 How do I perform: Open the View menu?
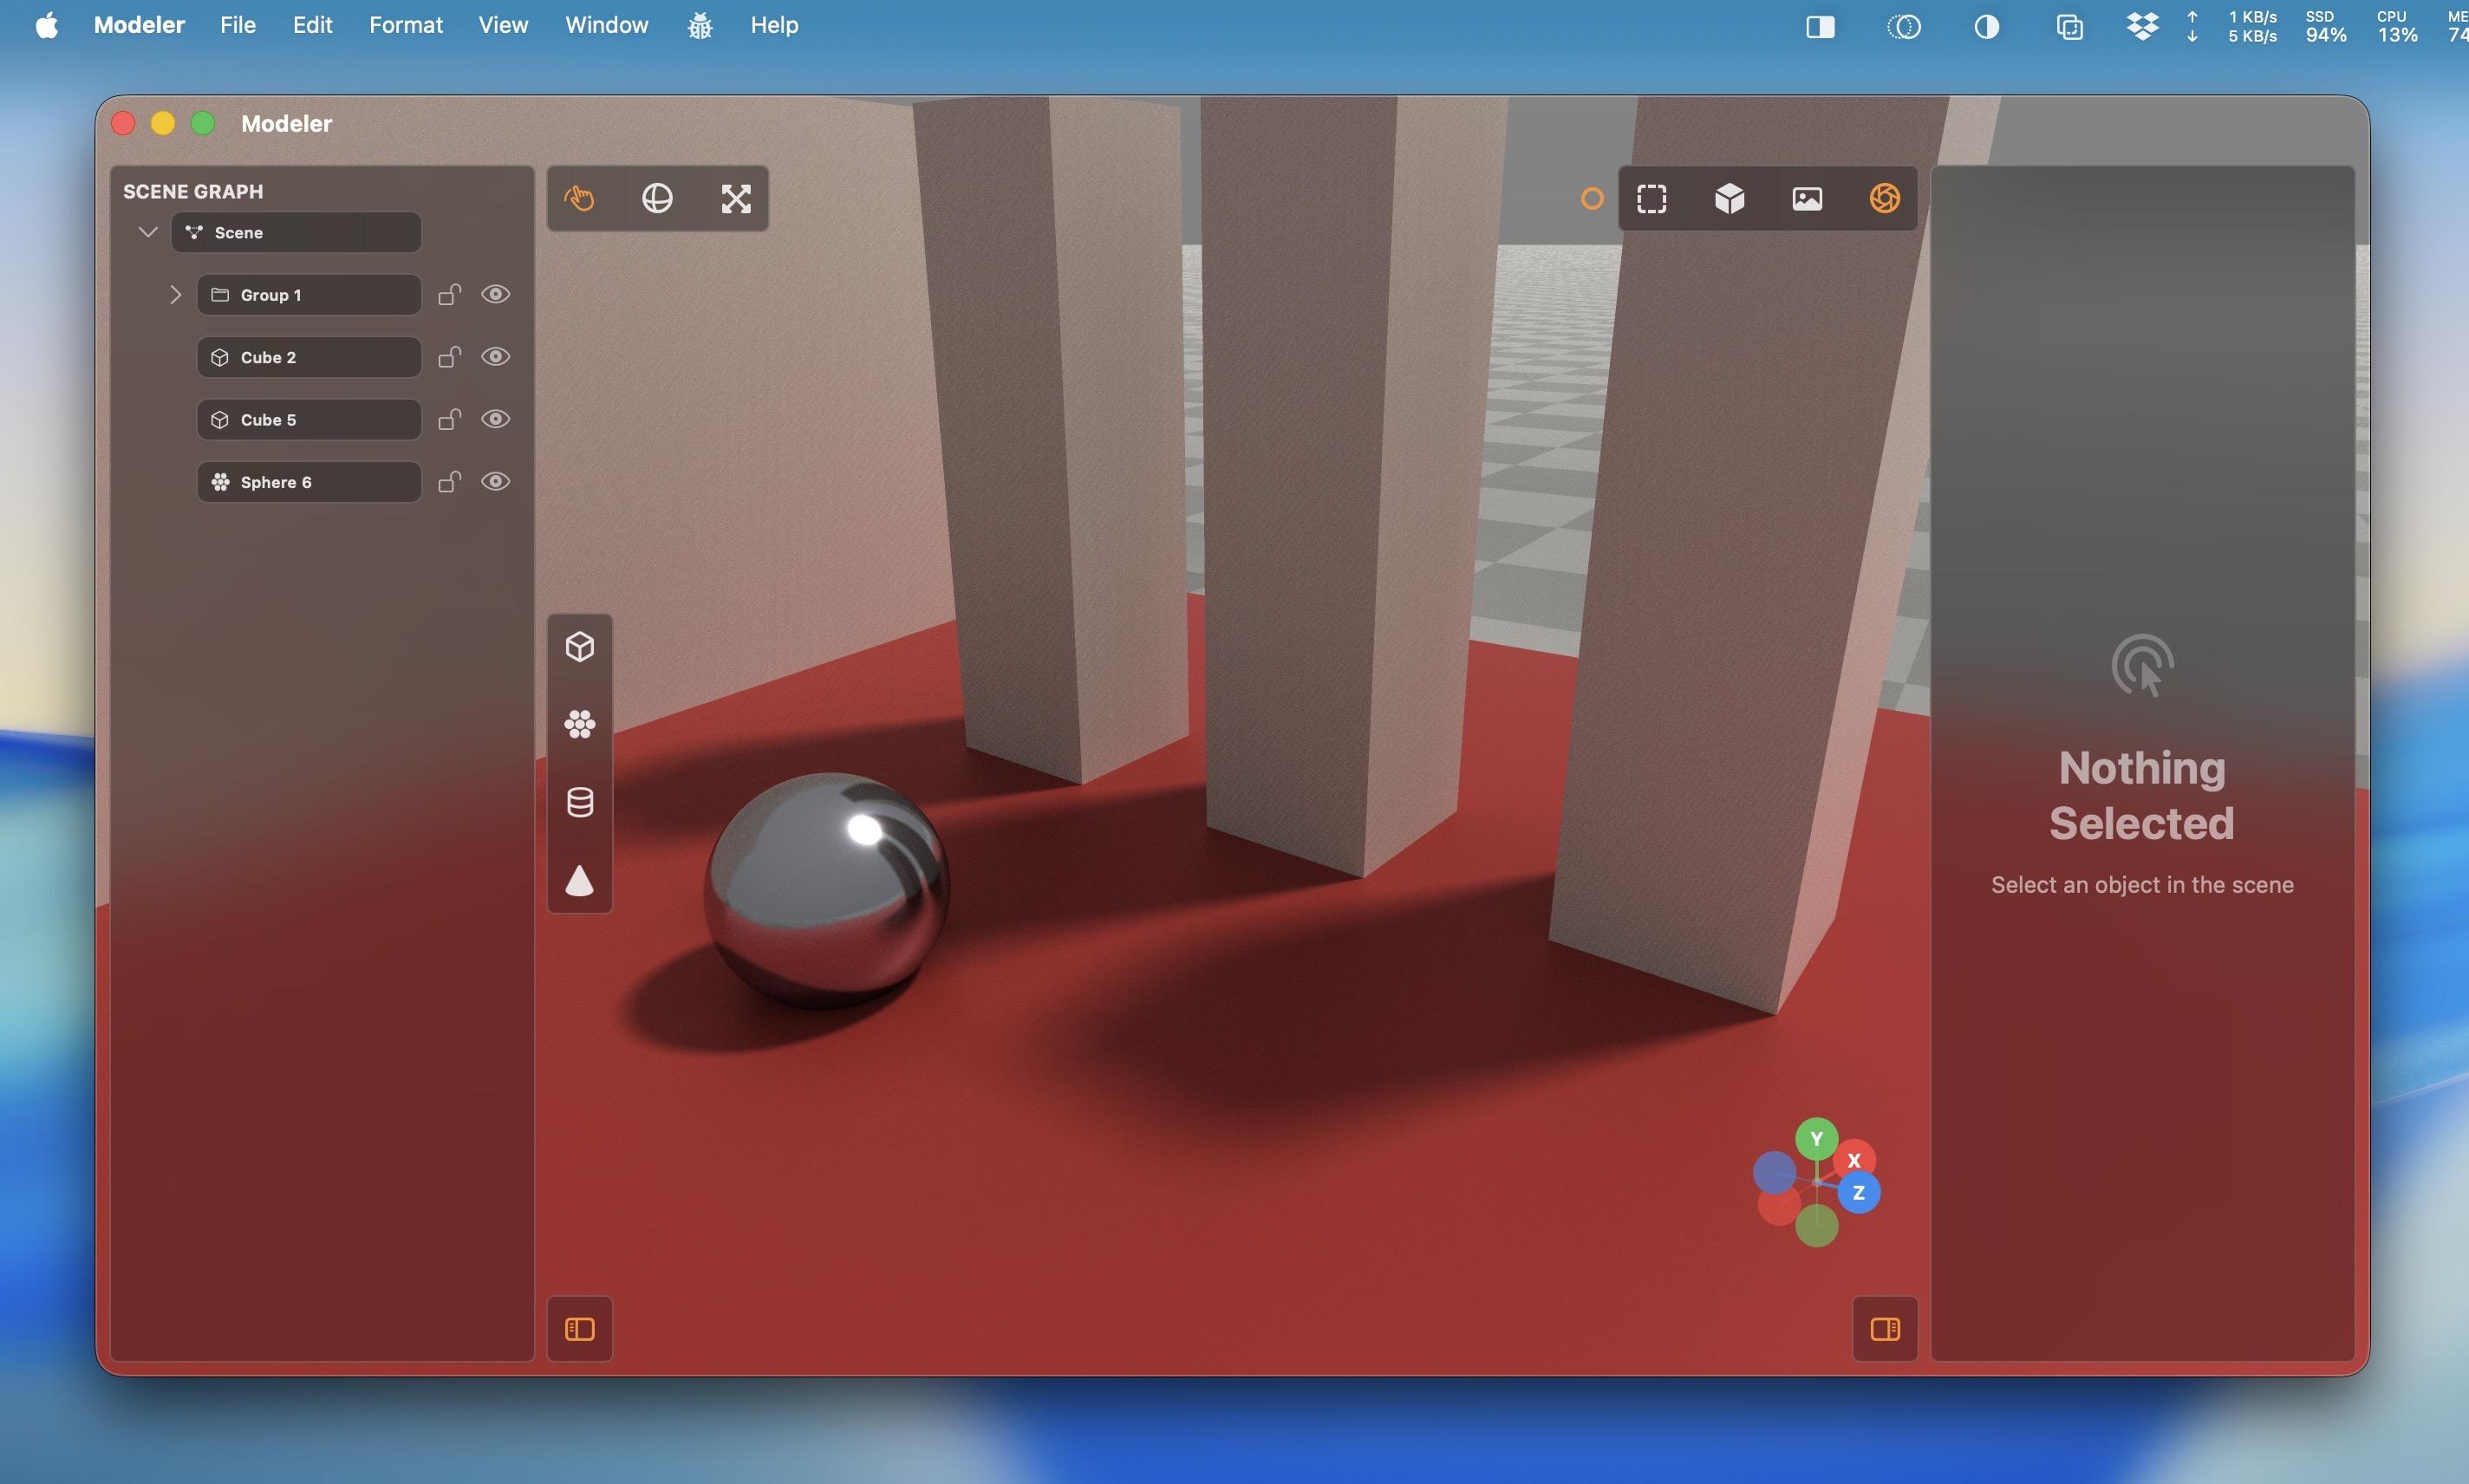tap(503, 25)
